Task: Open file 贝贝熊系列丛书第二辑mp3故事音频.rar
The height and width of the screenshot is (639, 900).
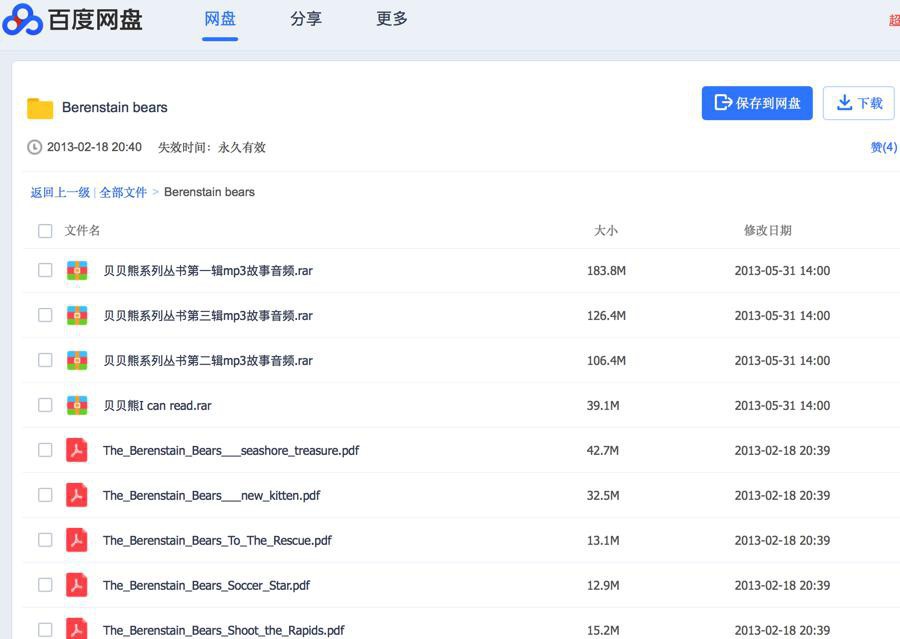Action: 208,361
